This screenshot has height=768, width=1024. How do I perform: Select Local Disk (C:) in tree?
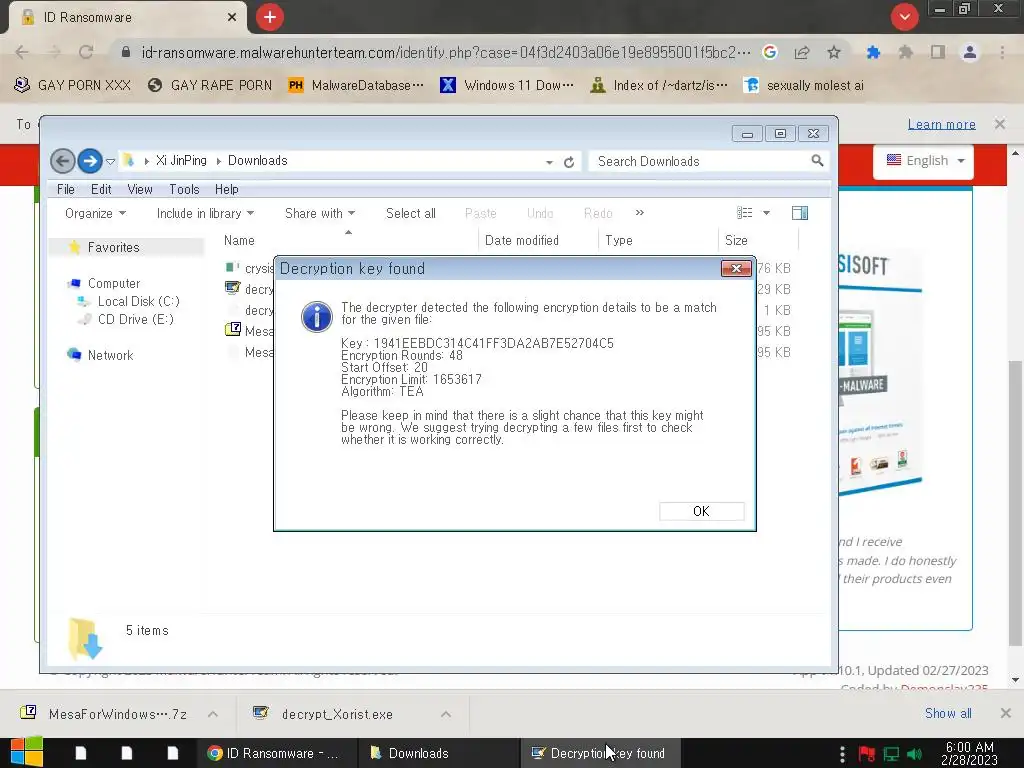pyautogui.click(x=138, y=302)
